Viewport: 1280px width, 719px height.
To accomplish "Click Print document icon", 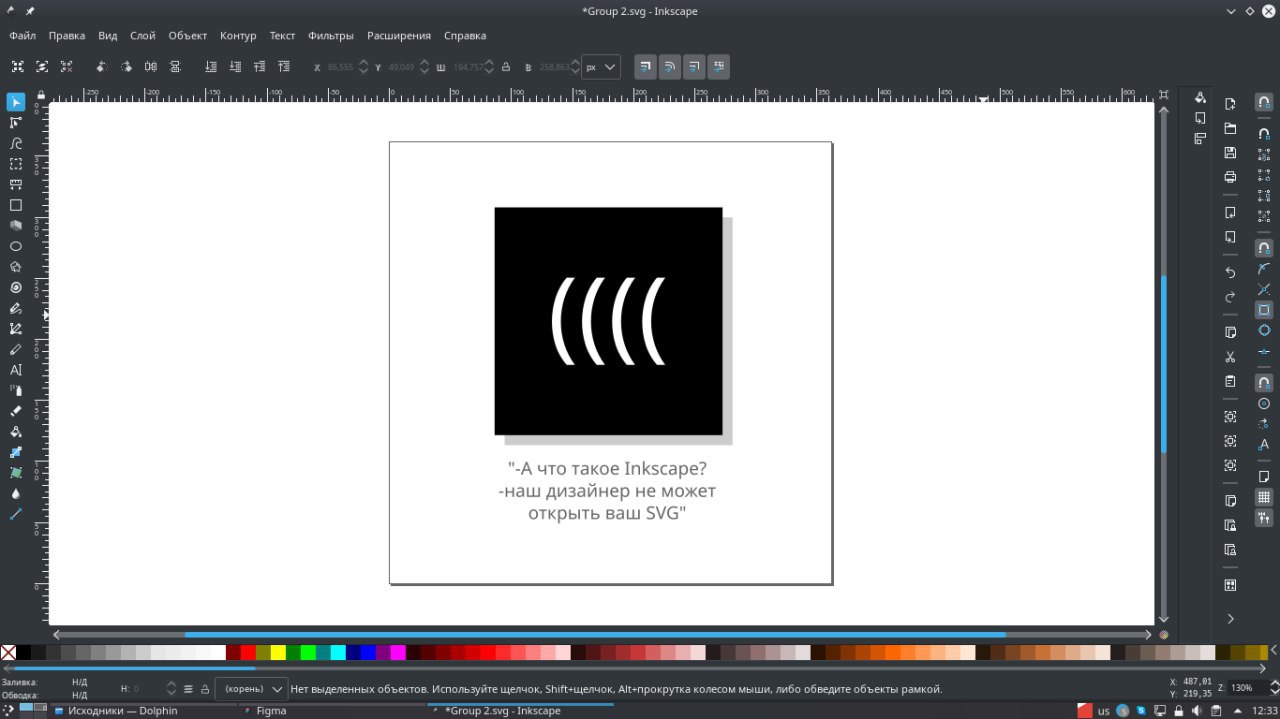I will click(1230, 177).
